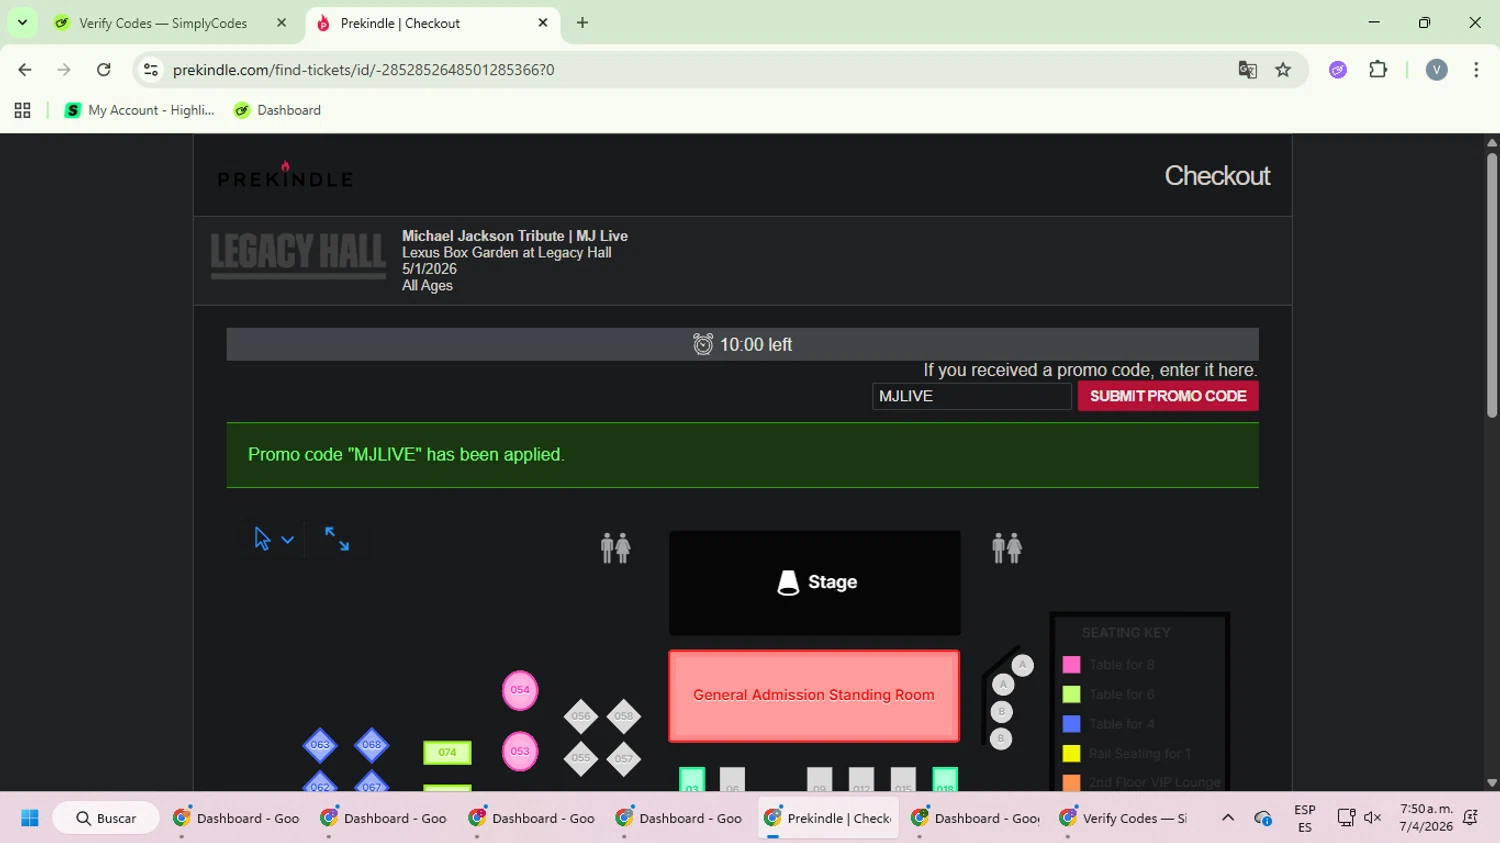Select pink table 053 on seating map
The width and height of the screenshot is (1500, 843).
point(520,752)
